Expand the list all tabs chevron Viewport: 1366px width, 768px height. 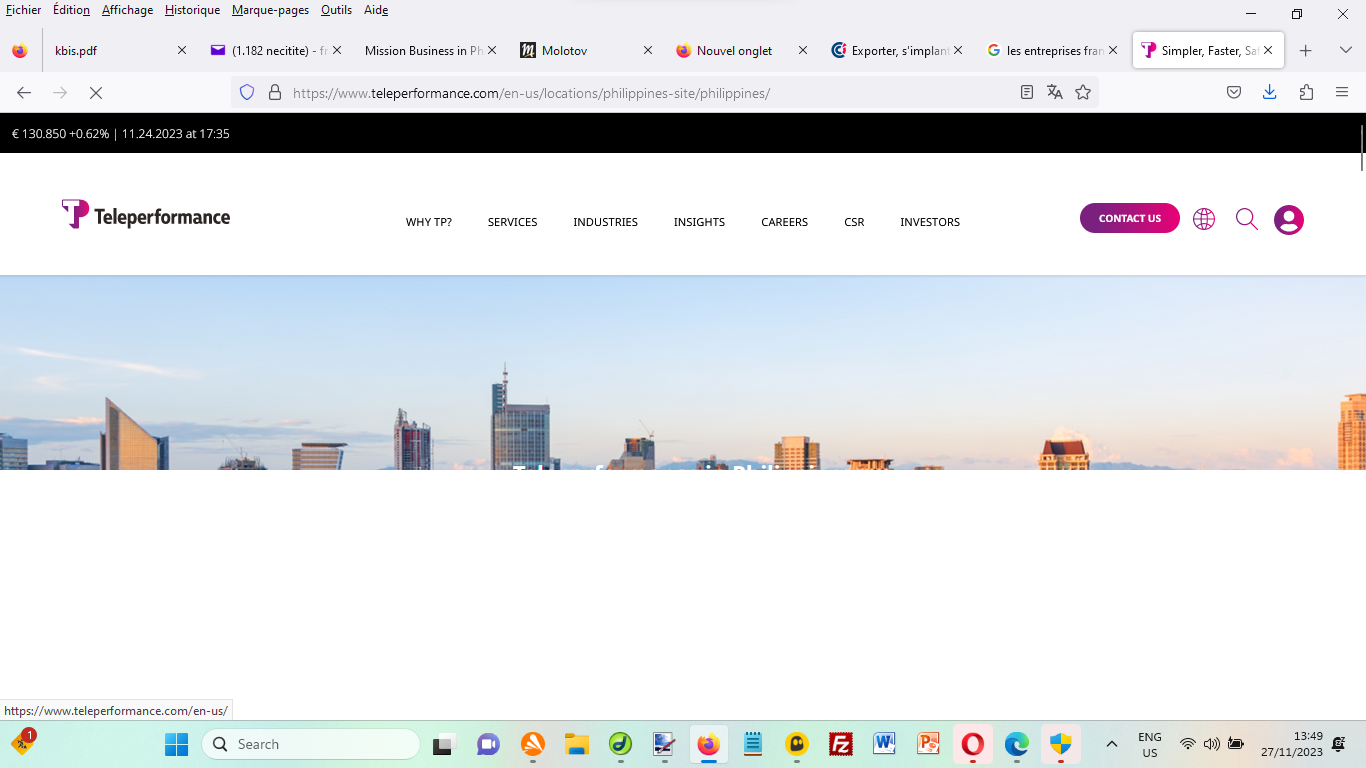pyautogui.click(x=1345, y=50)
